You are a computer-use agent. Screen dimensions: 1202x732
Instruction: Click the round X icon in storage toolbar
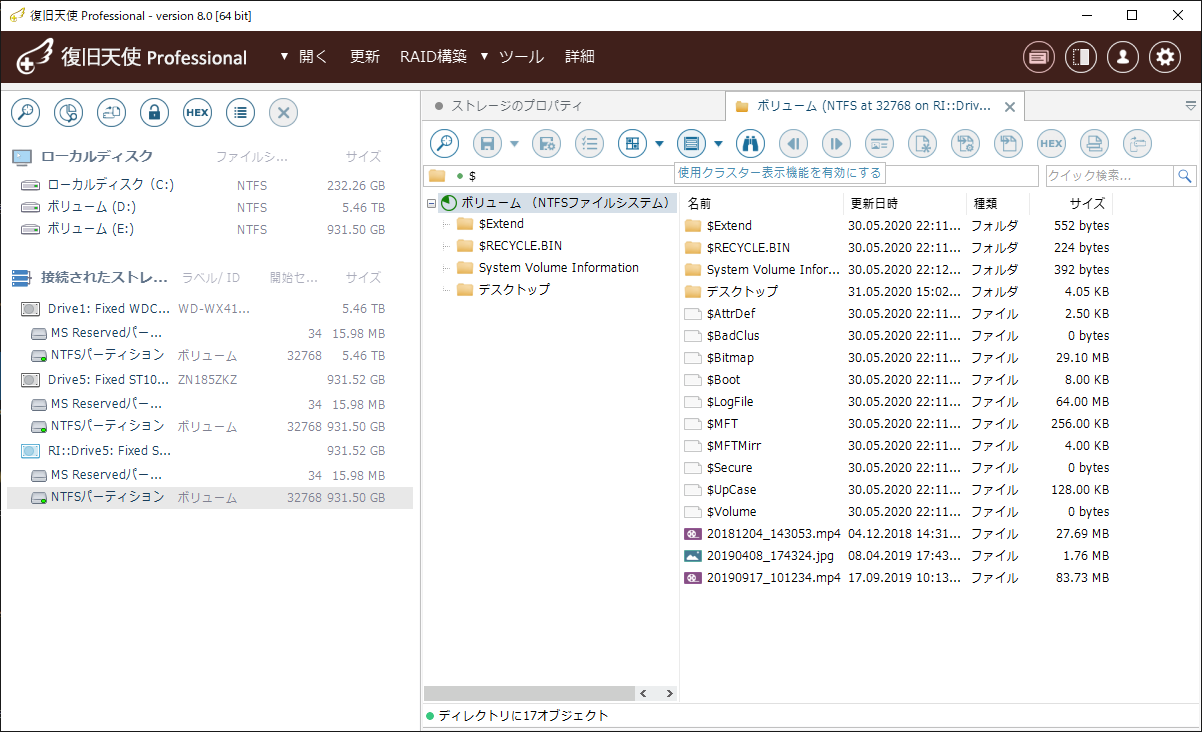[283, 113]
